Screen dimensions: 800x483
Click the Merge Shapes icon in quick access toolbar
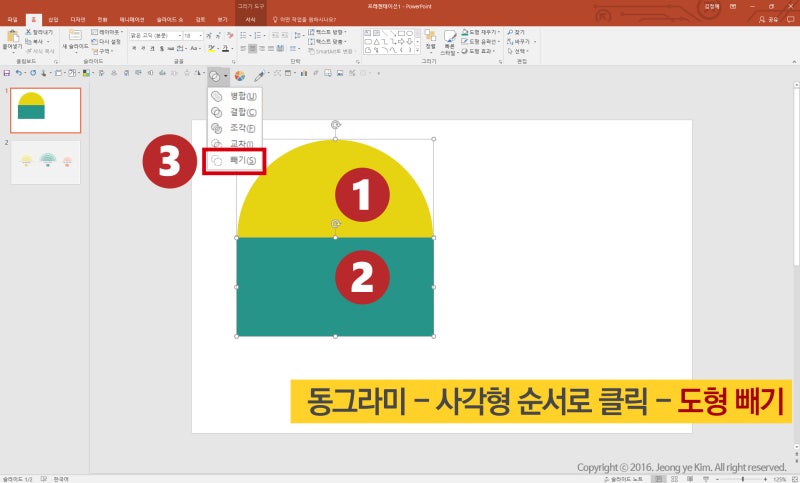click(215, 75)
